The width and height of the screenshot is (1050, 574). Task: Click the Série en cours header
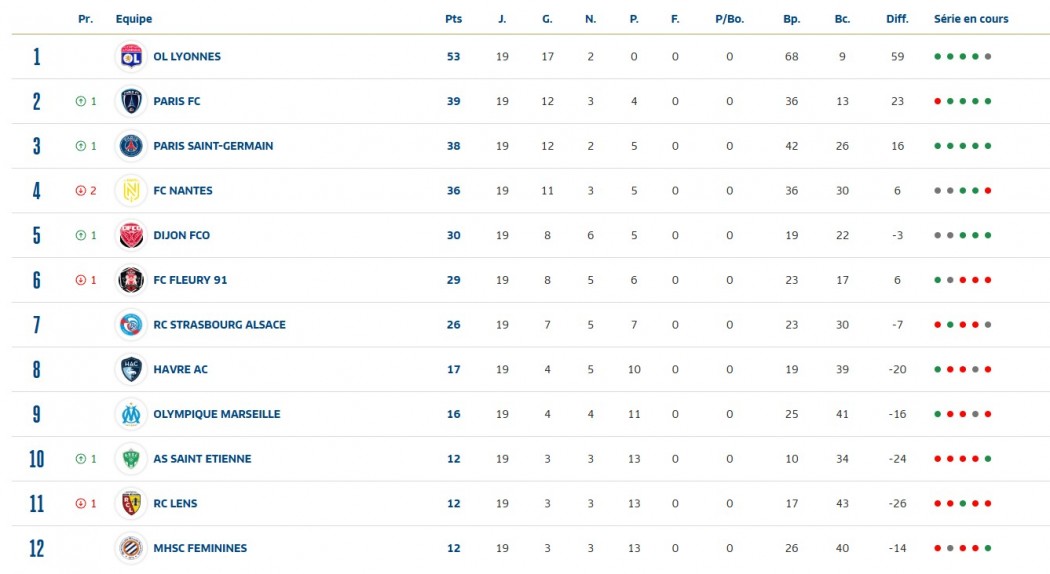[971, 19]
